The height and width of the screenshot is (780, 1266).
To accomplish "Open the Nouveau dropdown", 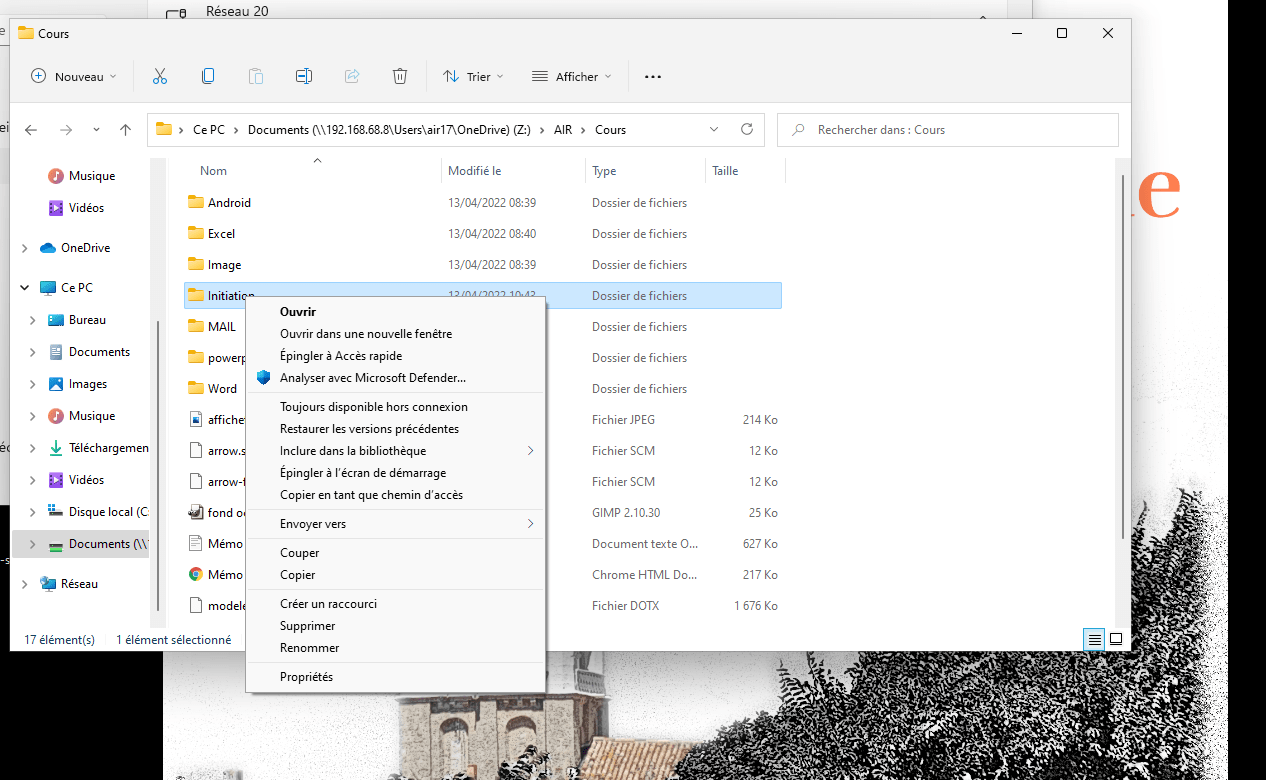I will [75, 76].
